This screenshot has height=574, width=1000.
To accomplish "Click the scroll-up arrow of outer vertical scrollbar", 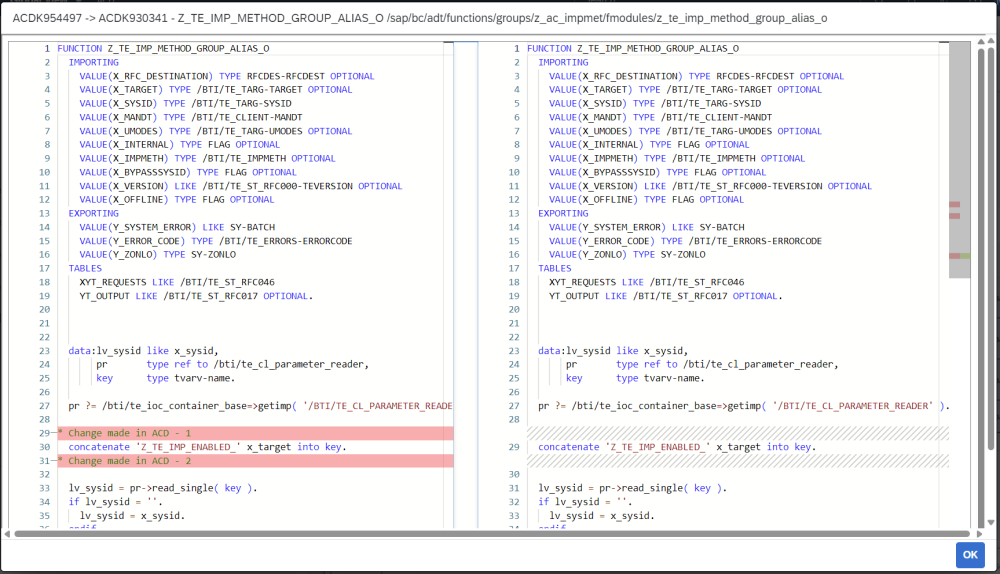I will 990,41.
